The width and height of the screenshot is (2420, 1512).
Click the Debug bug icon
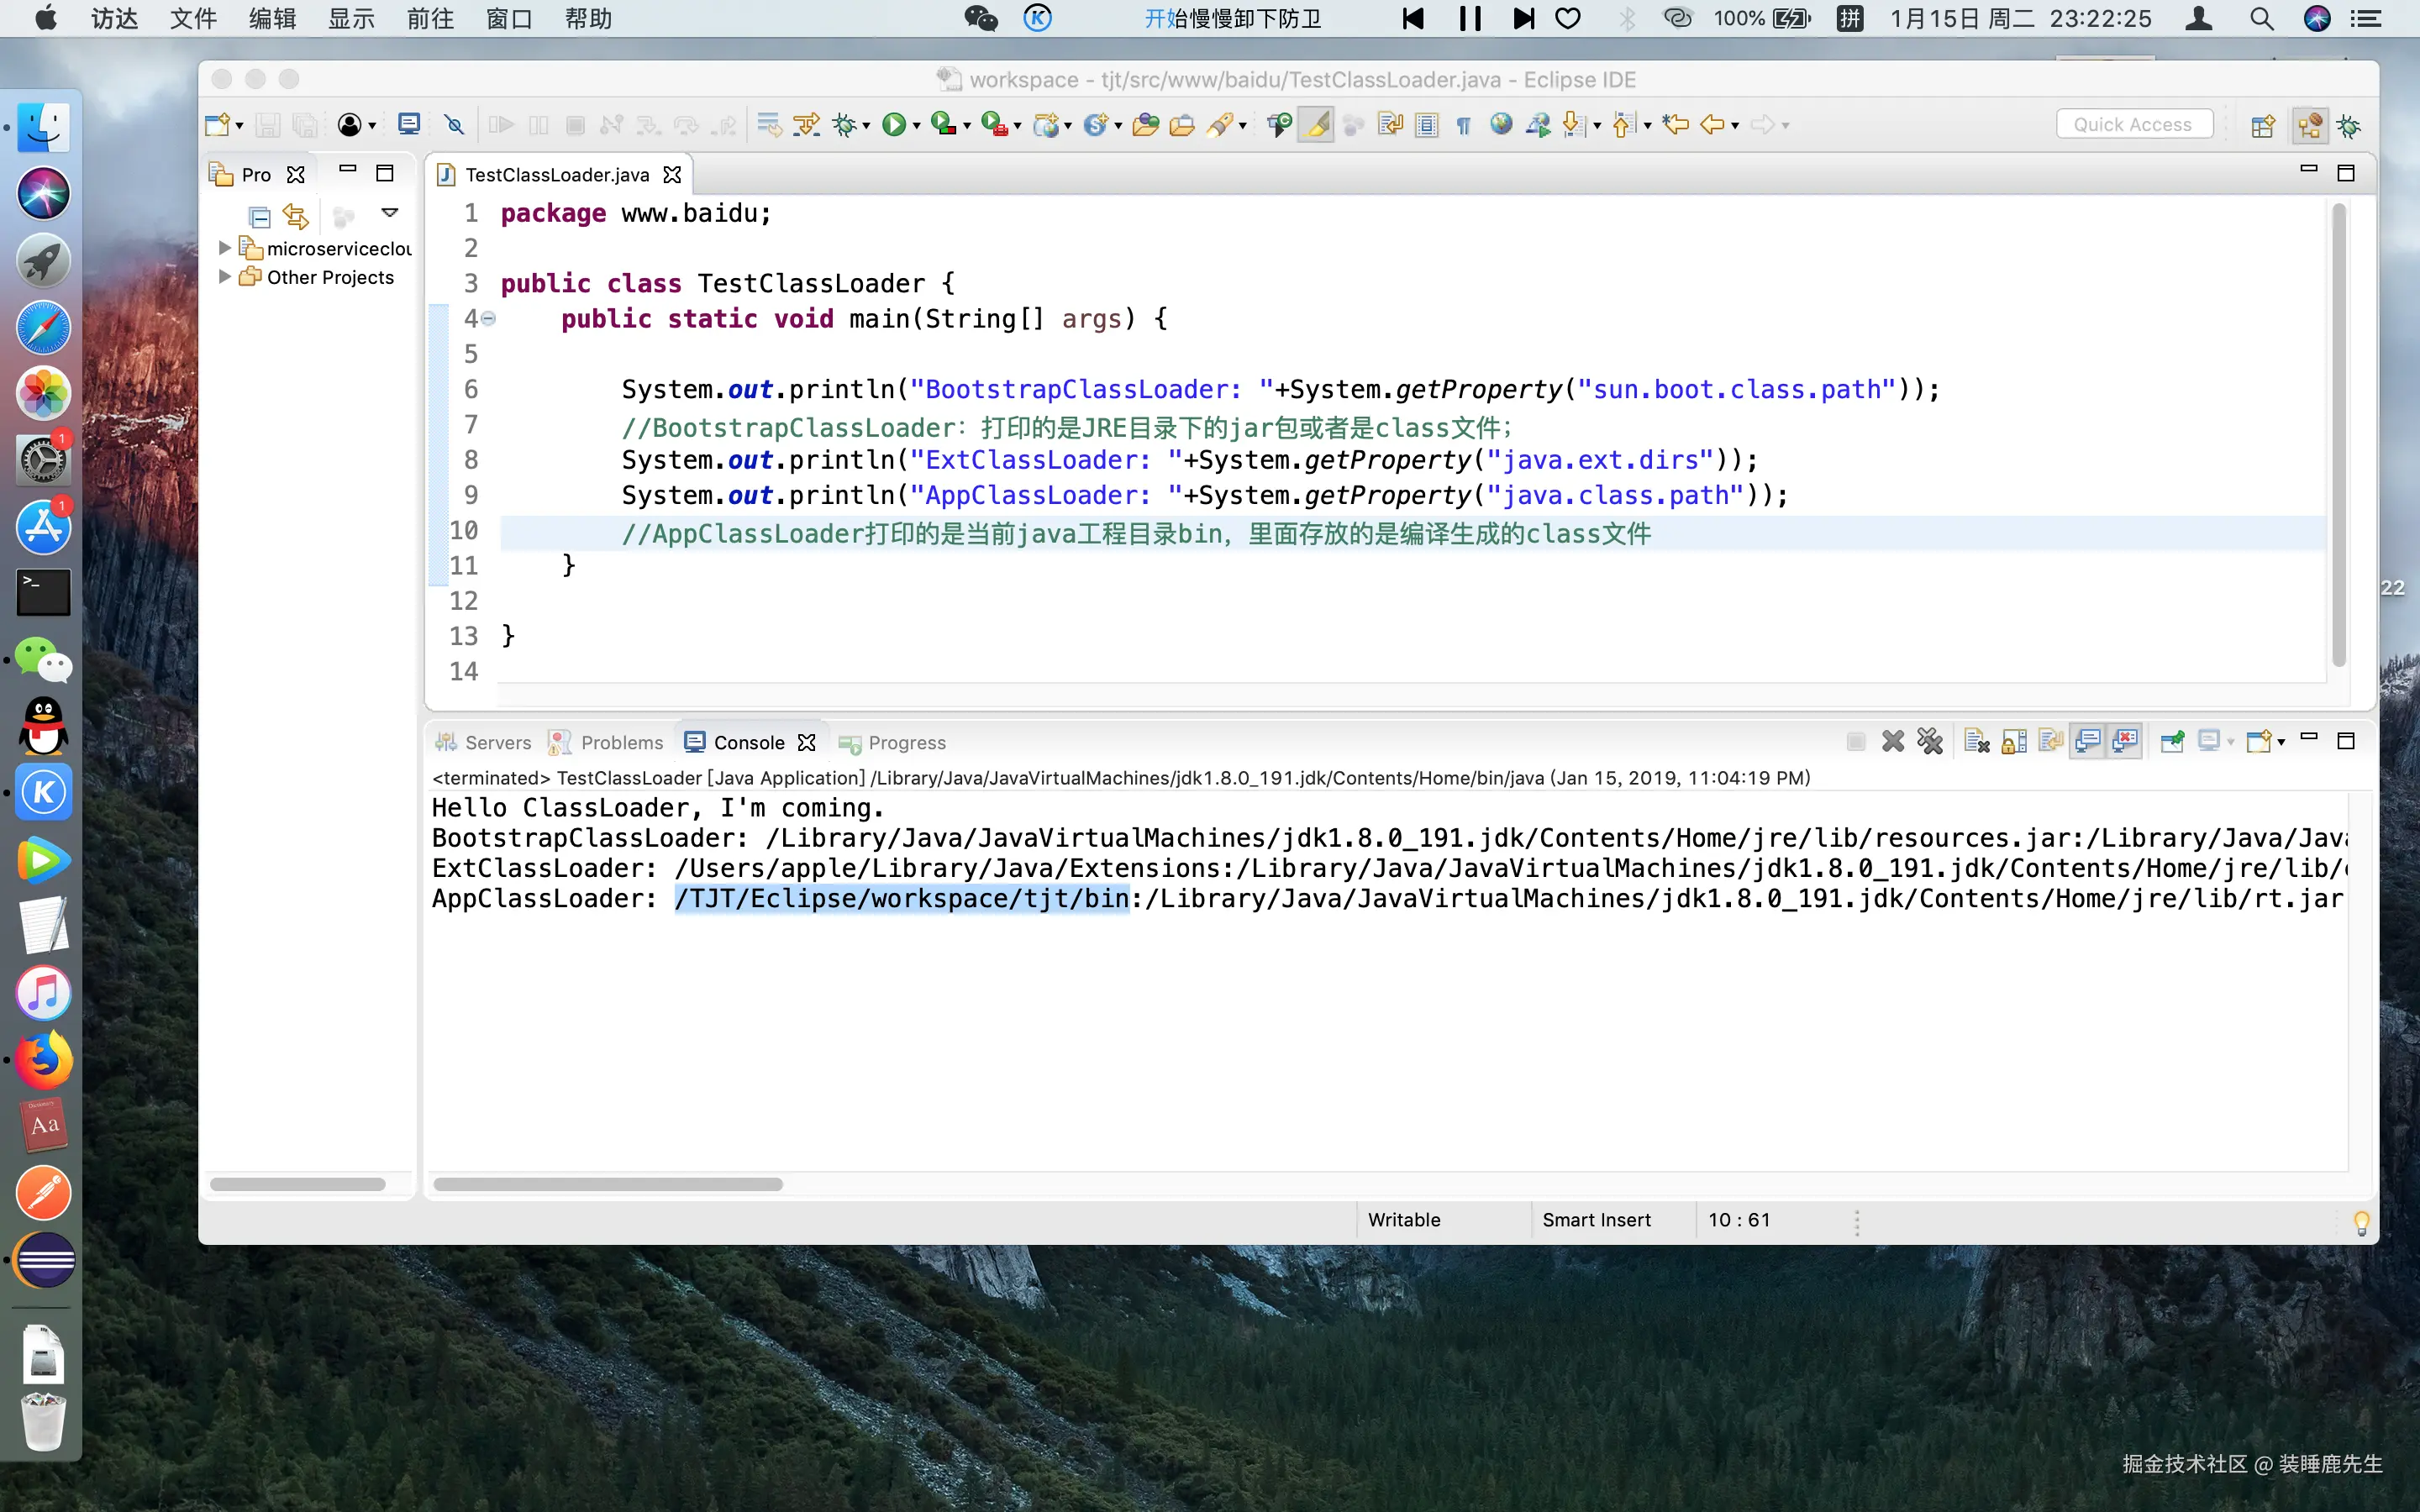coord(845,125)
